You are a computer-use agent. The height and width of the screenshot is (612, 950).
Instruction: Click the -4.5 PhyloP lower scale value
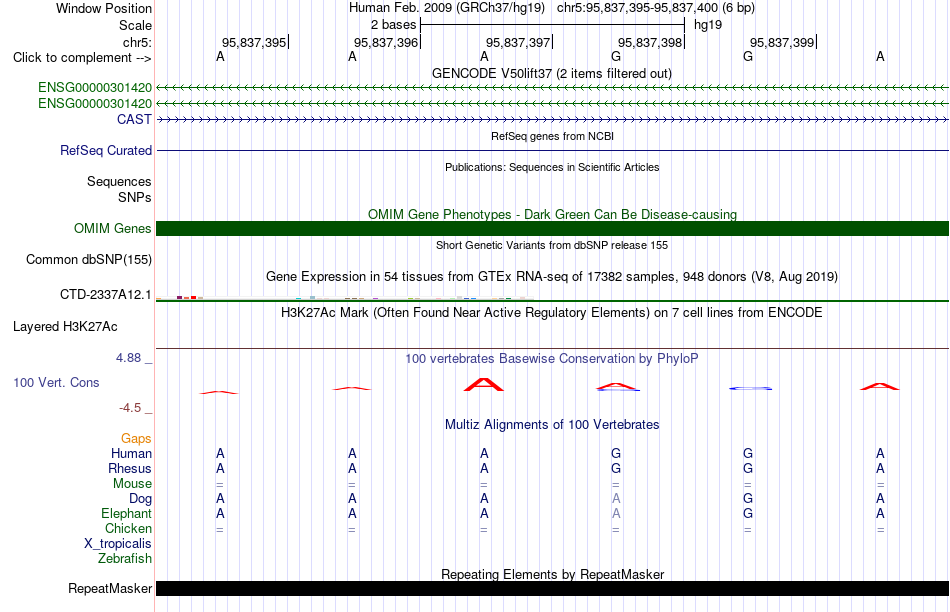[130, 408]
